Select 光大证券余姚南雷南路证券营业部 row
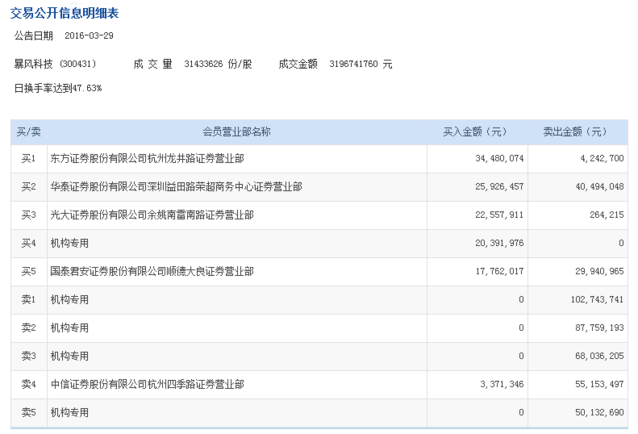Screen dimensions: 638x434 point(319,215)
